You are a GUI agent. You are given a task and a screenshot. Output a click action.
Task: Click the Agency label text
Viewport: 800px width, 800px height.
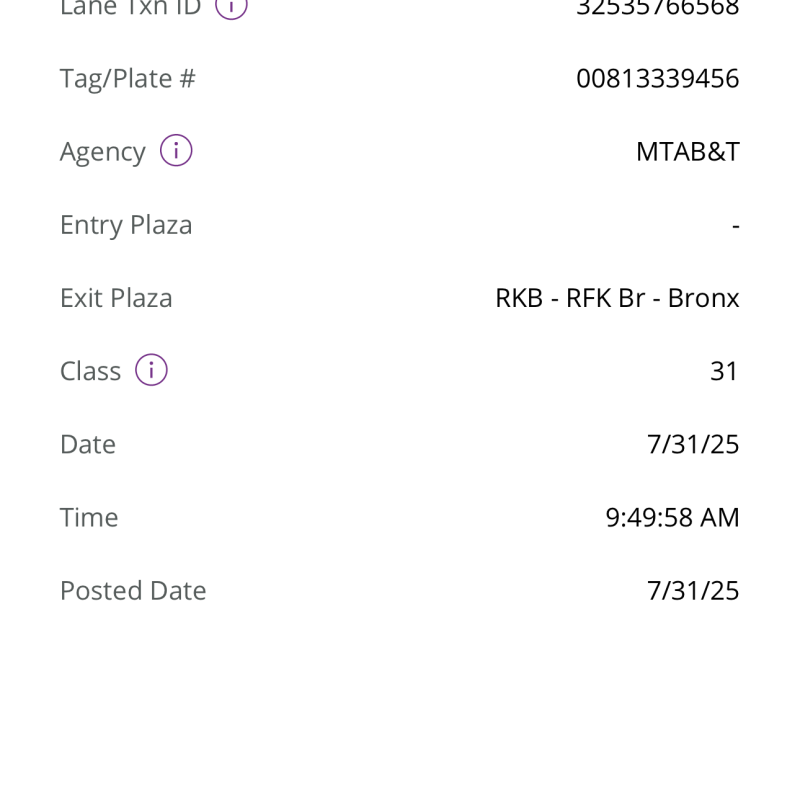(102, 152)
